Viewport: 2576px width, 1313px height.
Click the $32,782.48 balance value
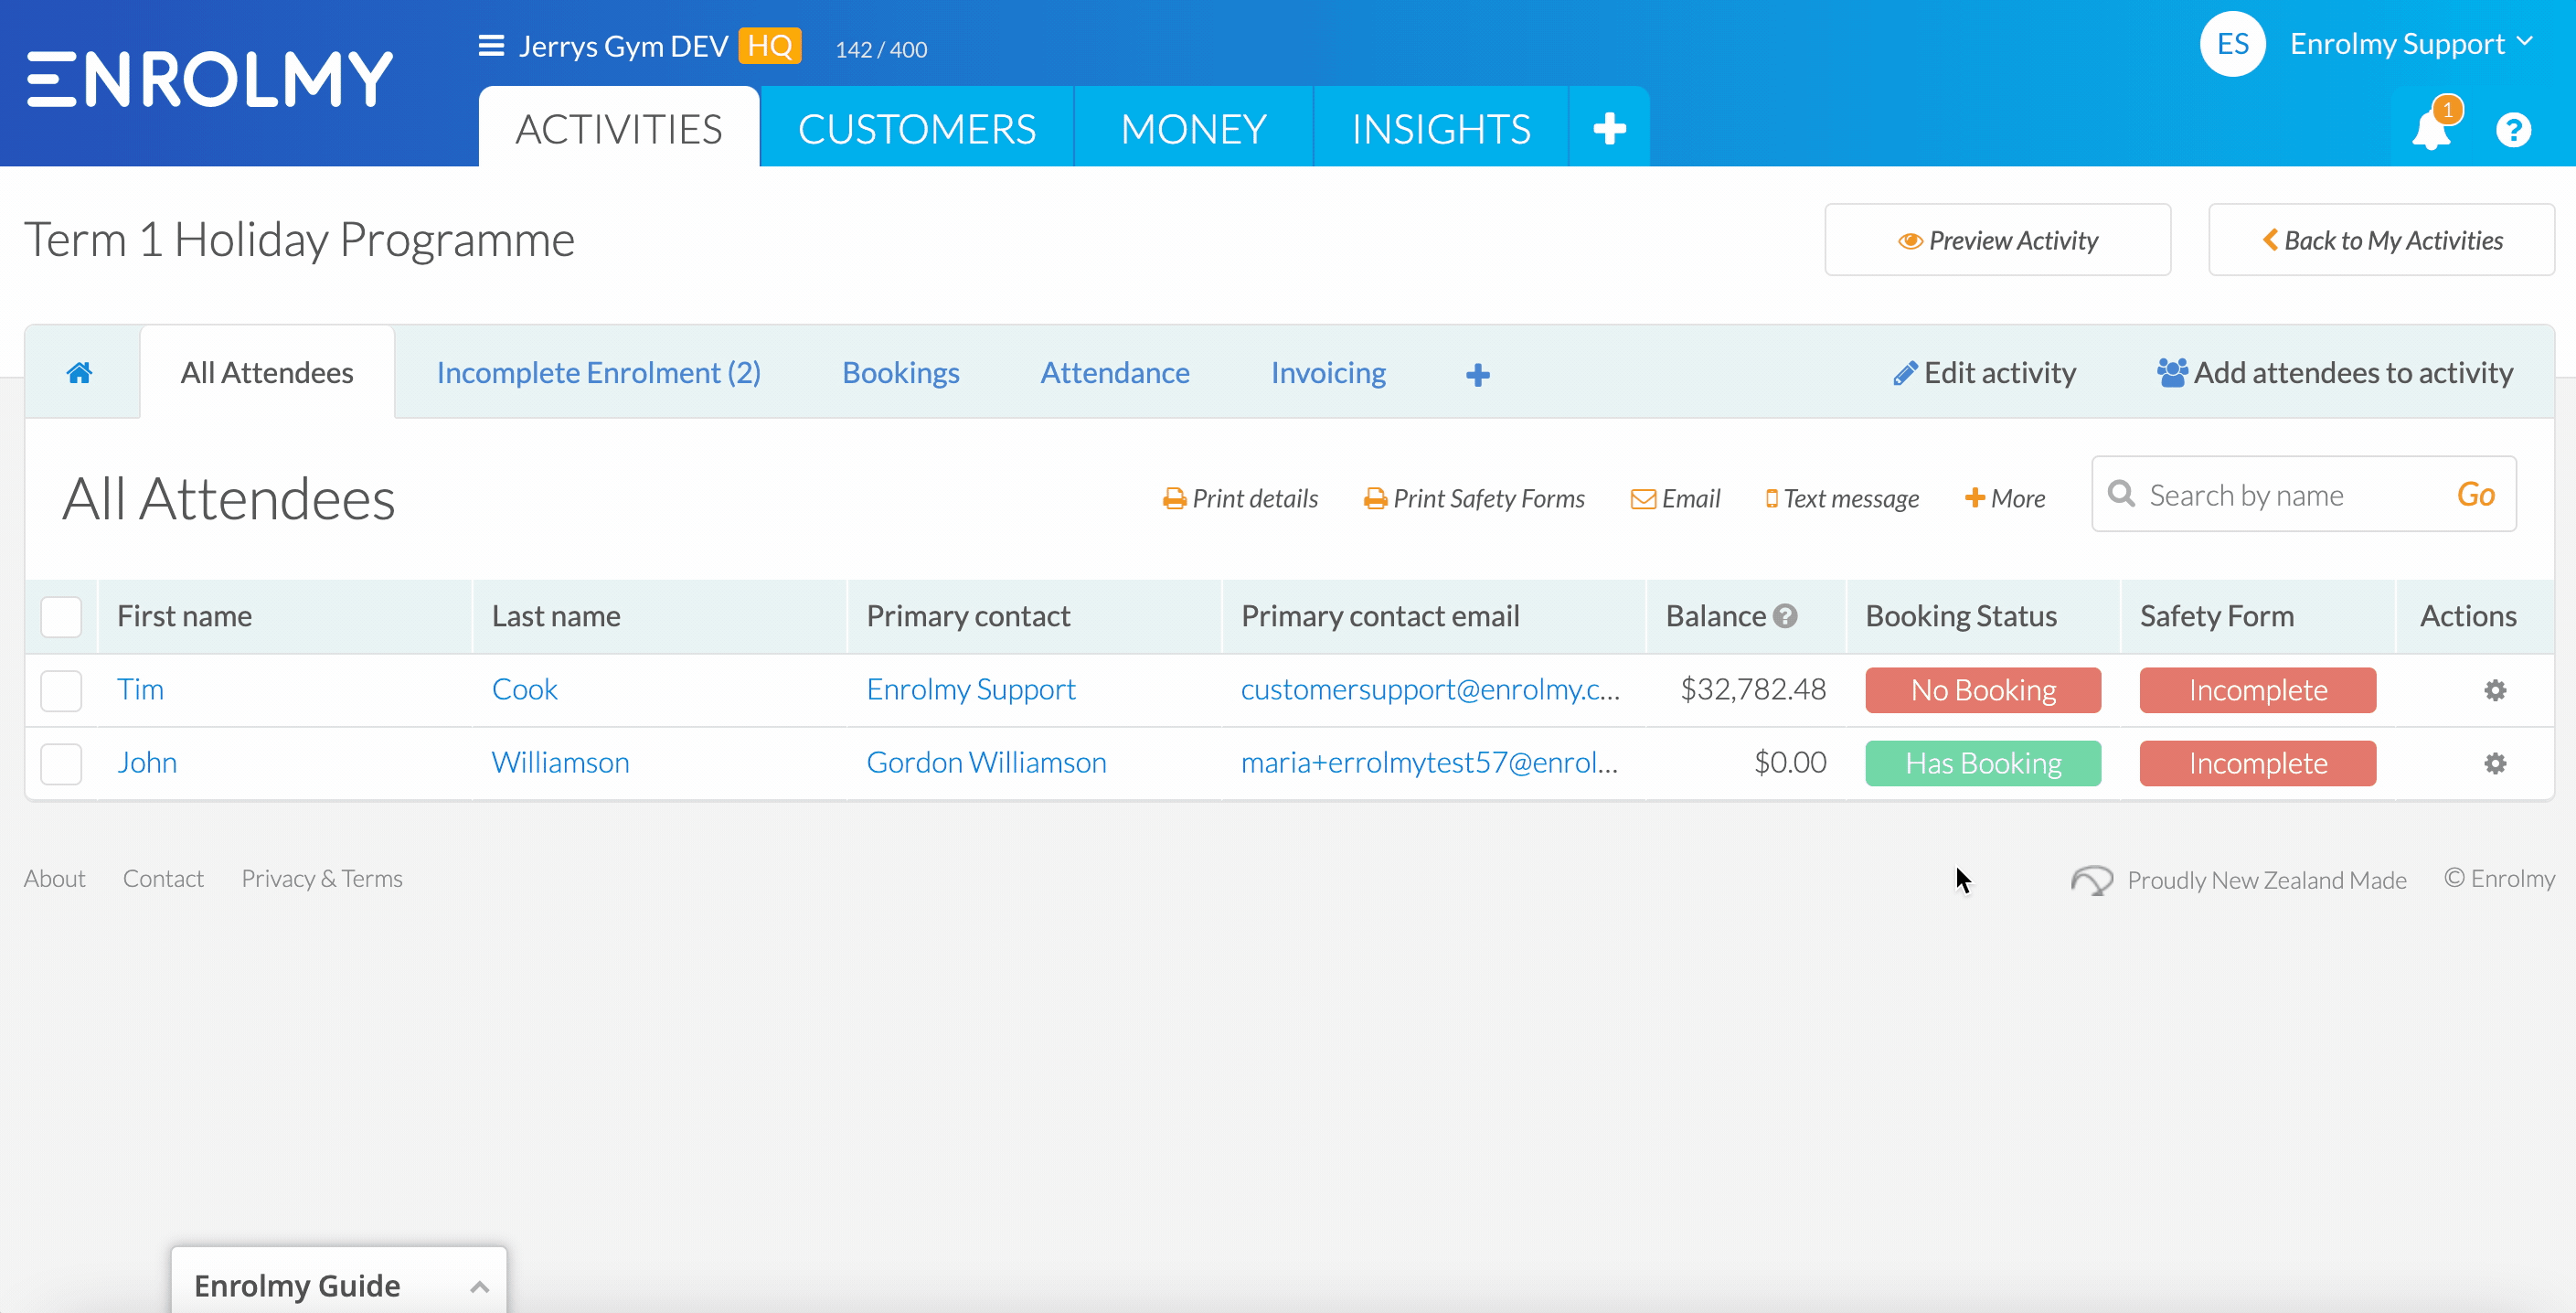(1753, 689)
